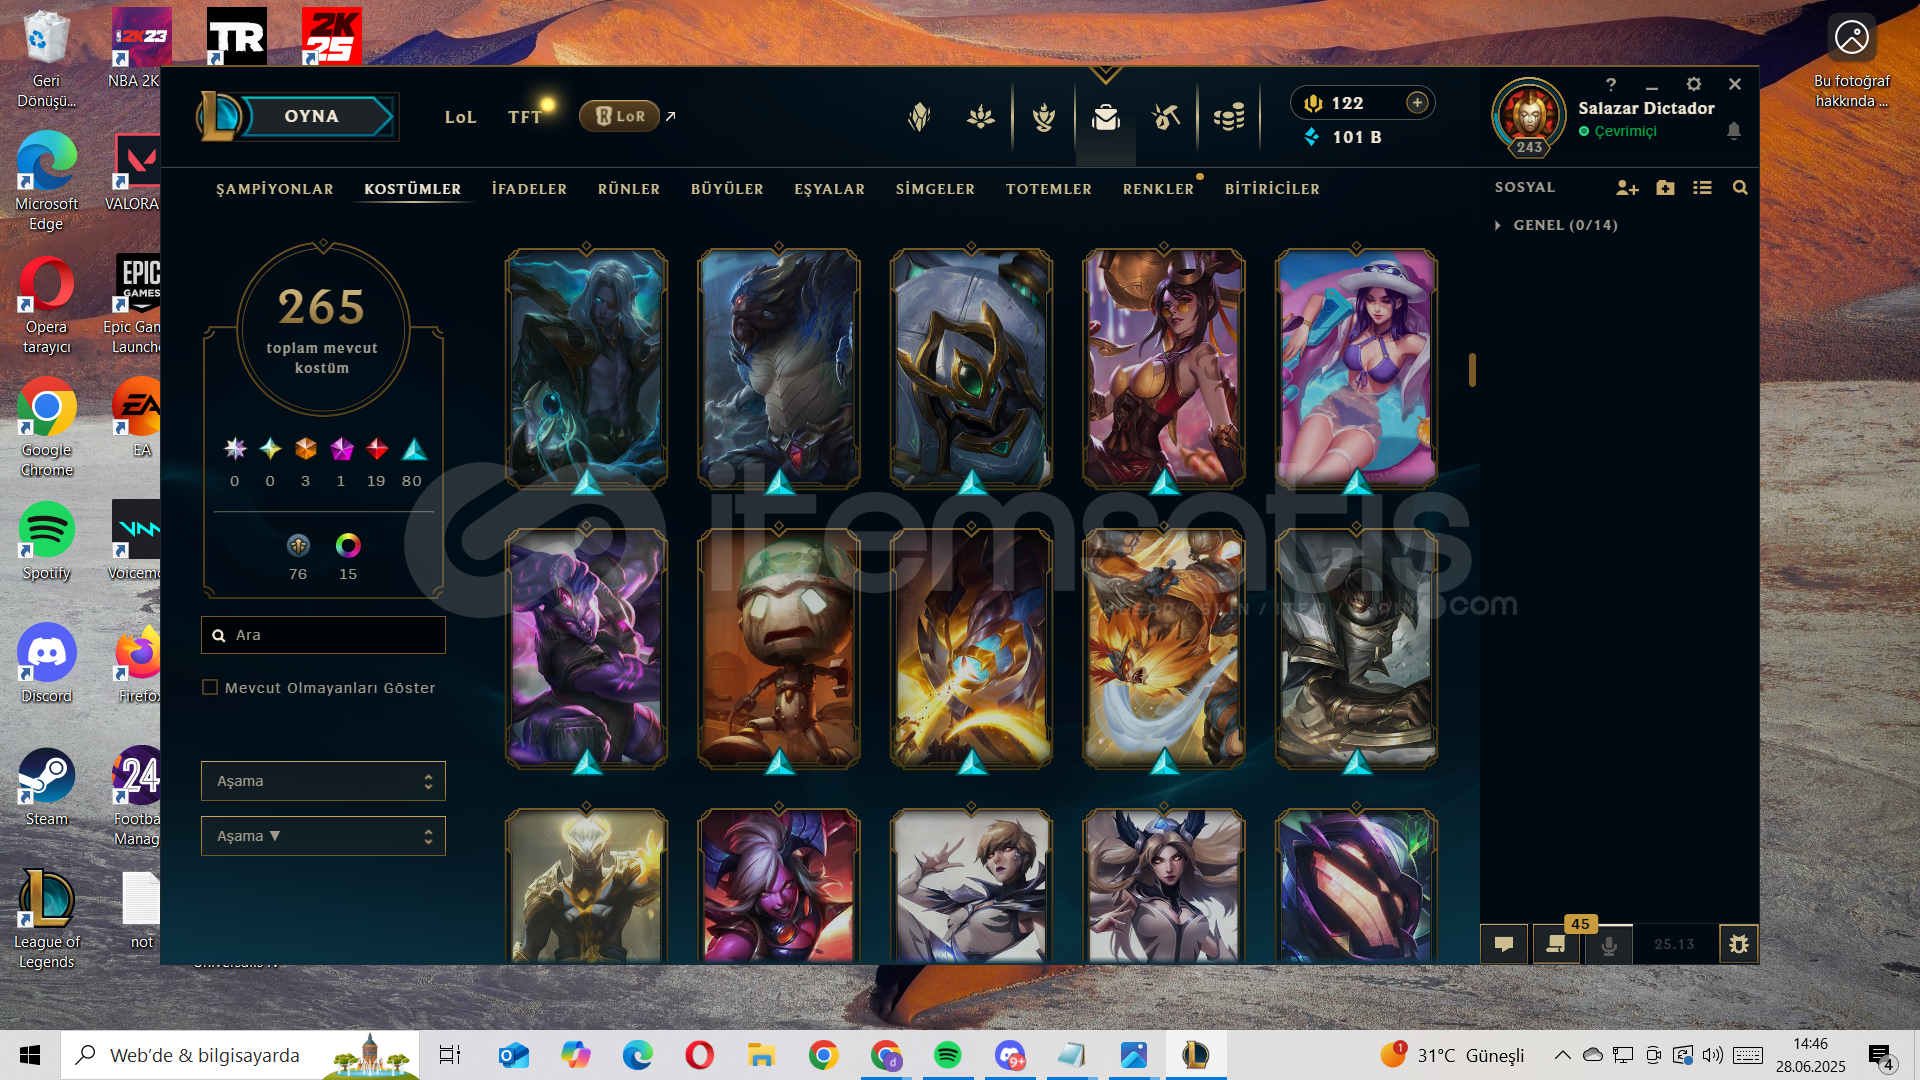
Task: Click the OYNA play button
Action: point(312,116)
